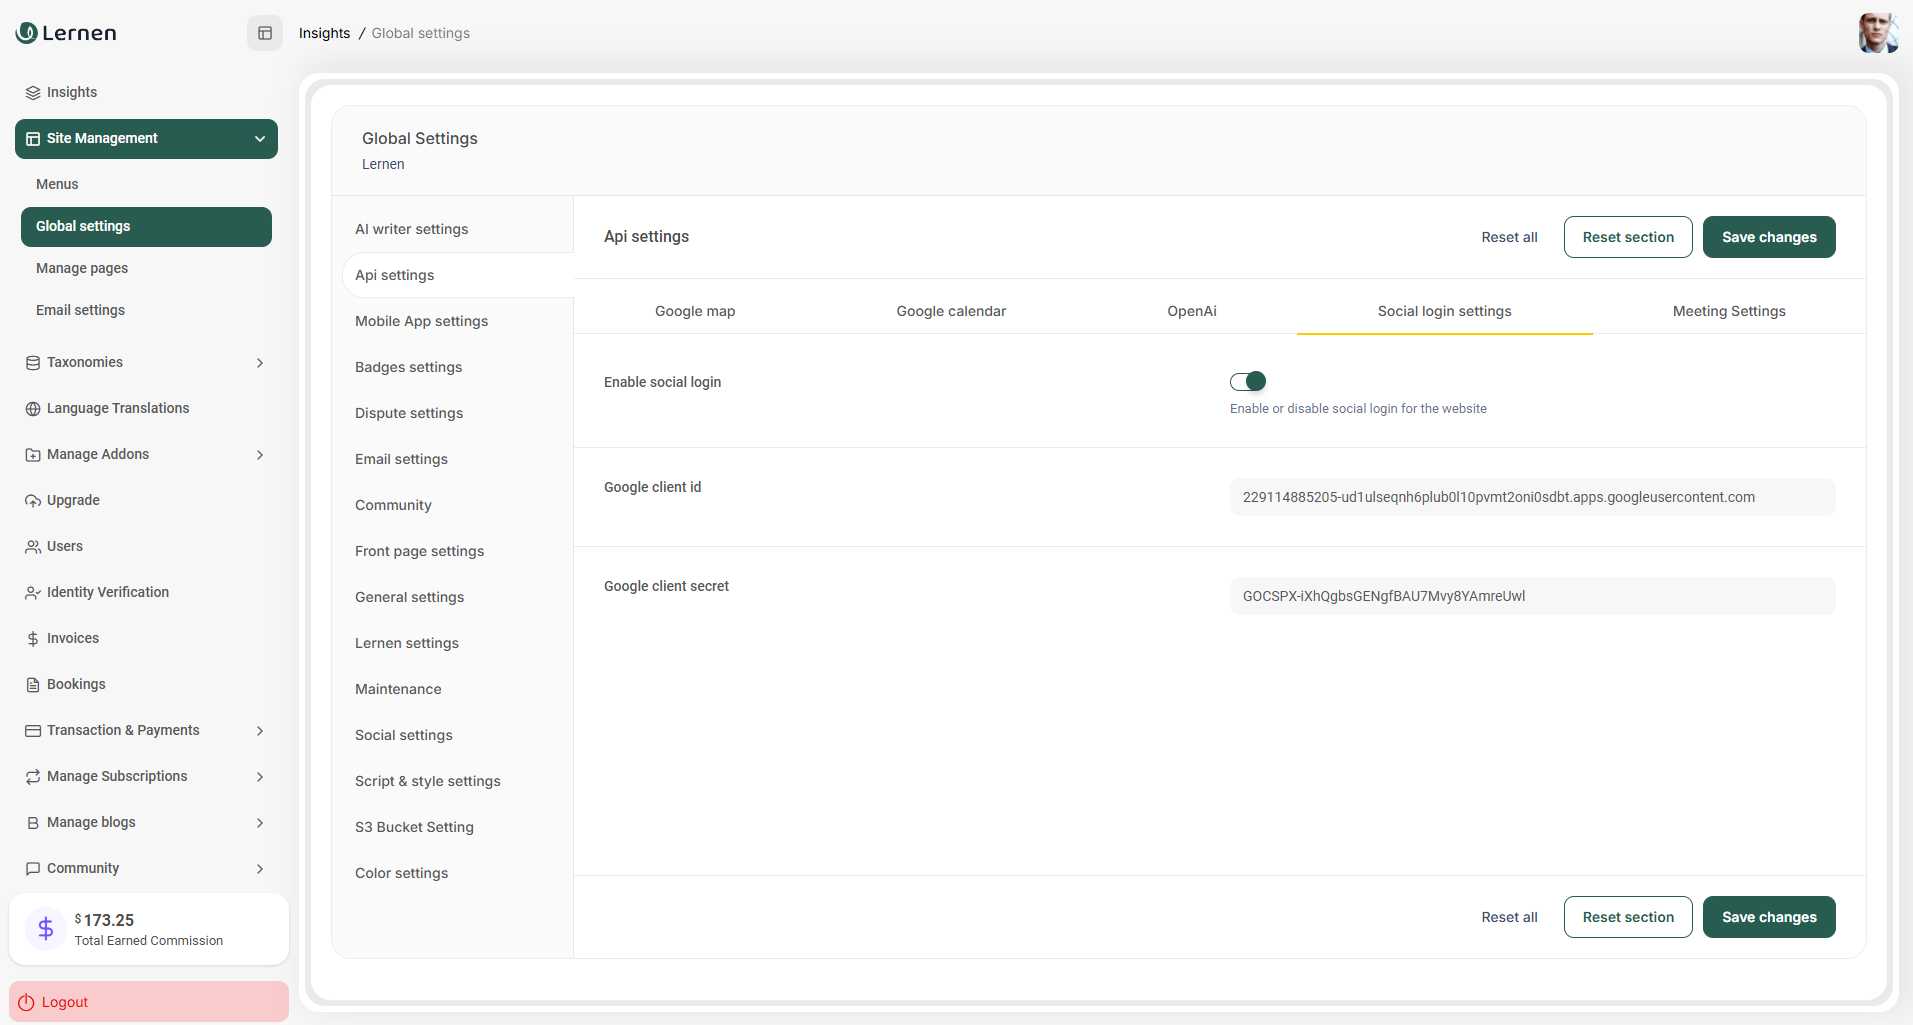Click the Total Earned Commission dollar badge

[x=45, y=928]
